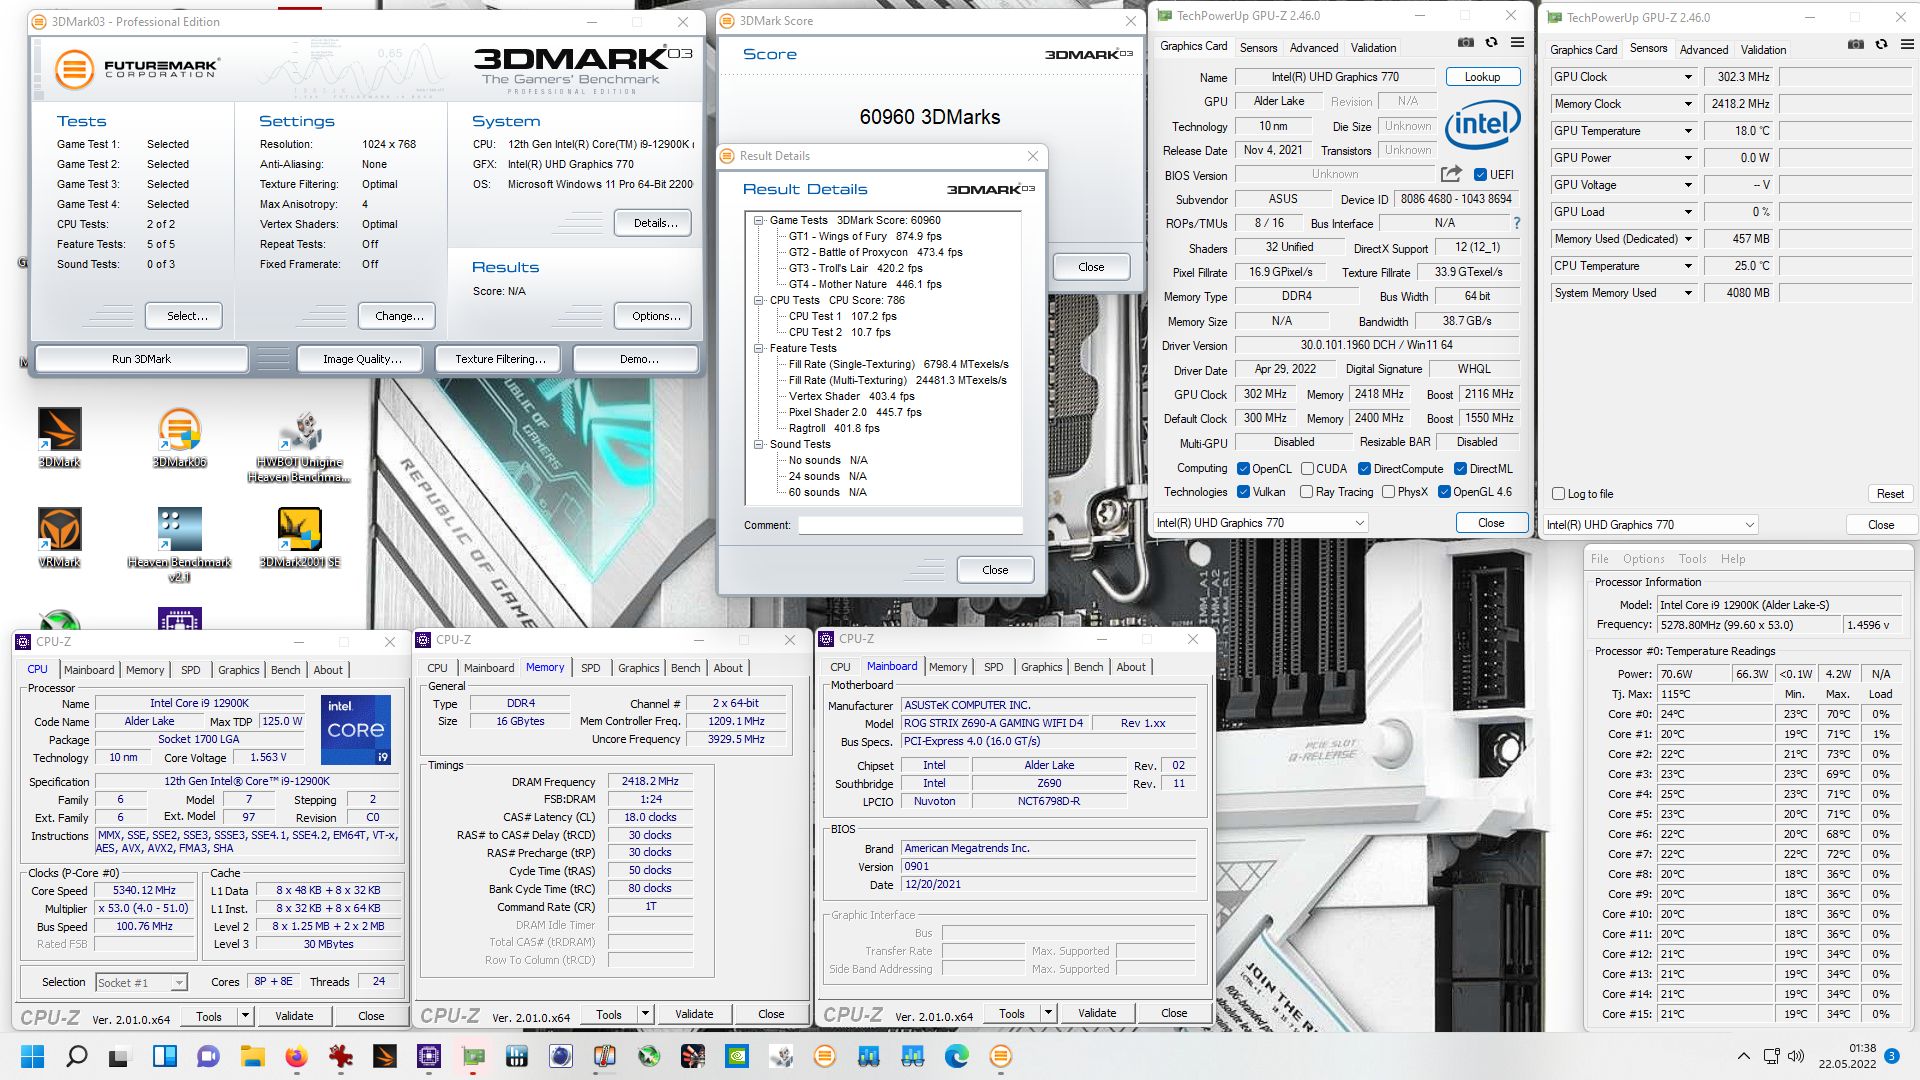Open the Core Temp Options menu
The image size is (1920, 1080).
tap(1643, 559)
